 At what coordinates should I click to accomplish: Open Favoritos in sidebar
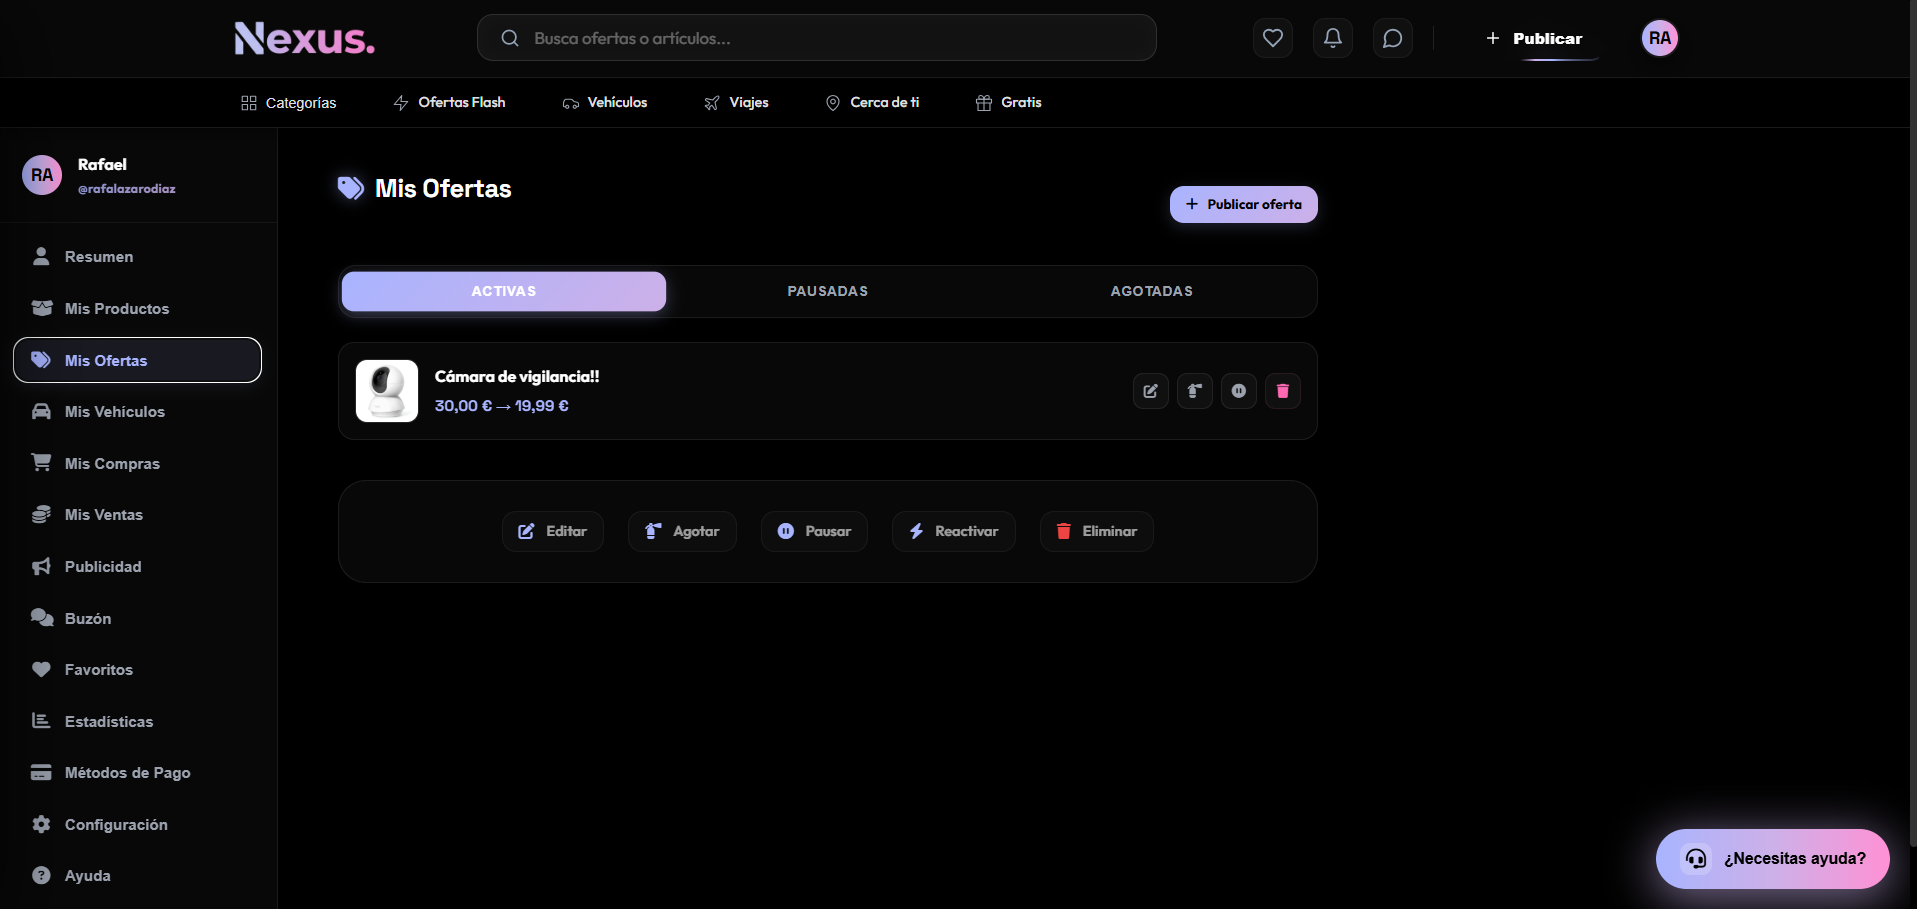[138, 670]
